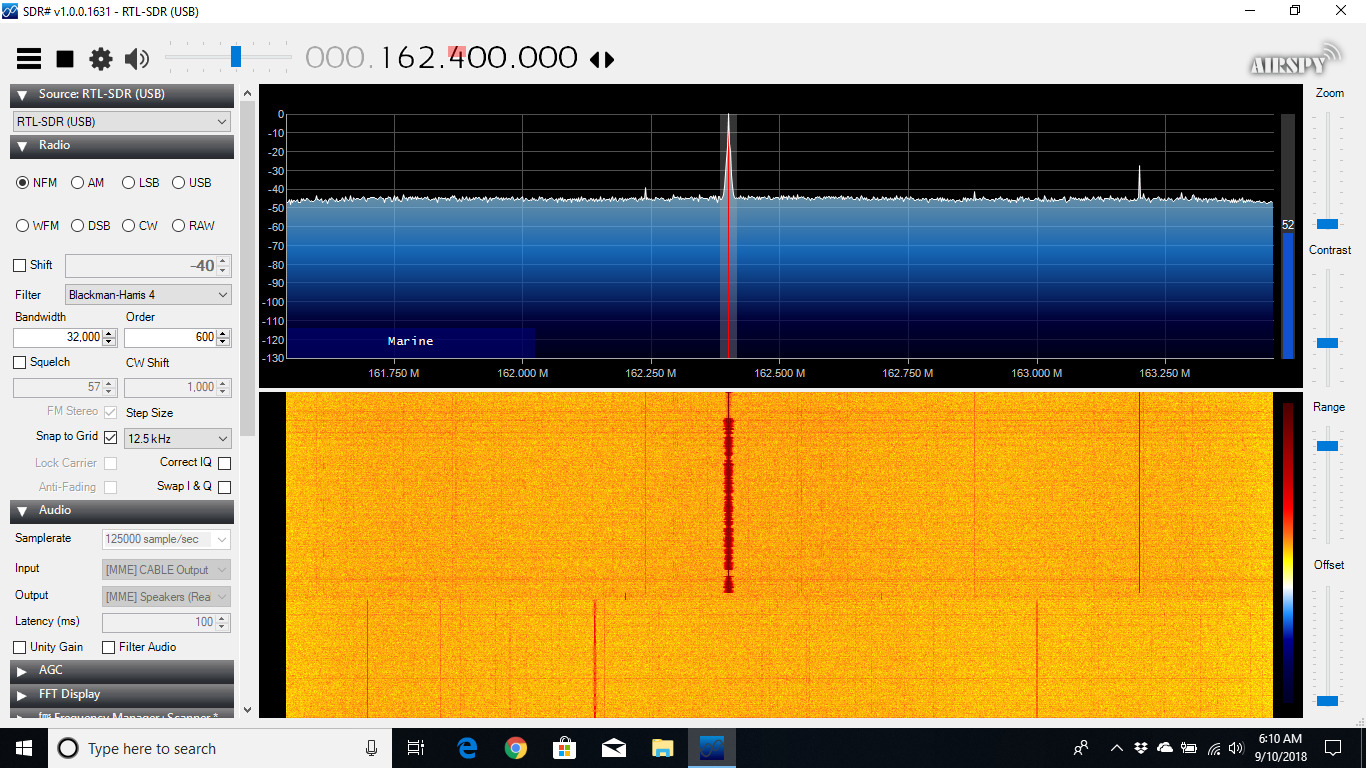
Task: Open the hamburger menu
Action: [x=29, y=59]
